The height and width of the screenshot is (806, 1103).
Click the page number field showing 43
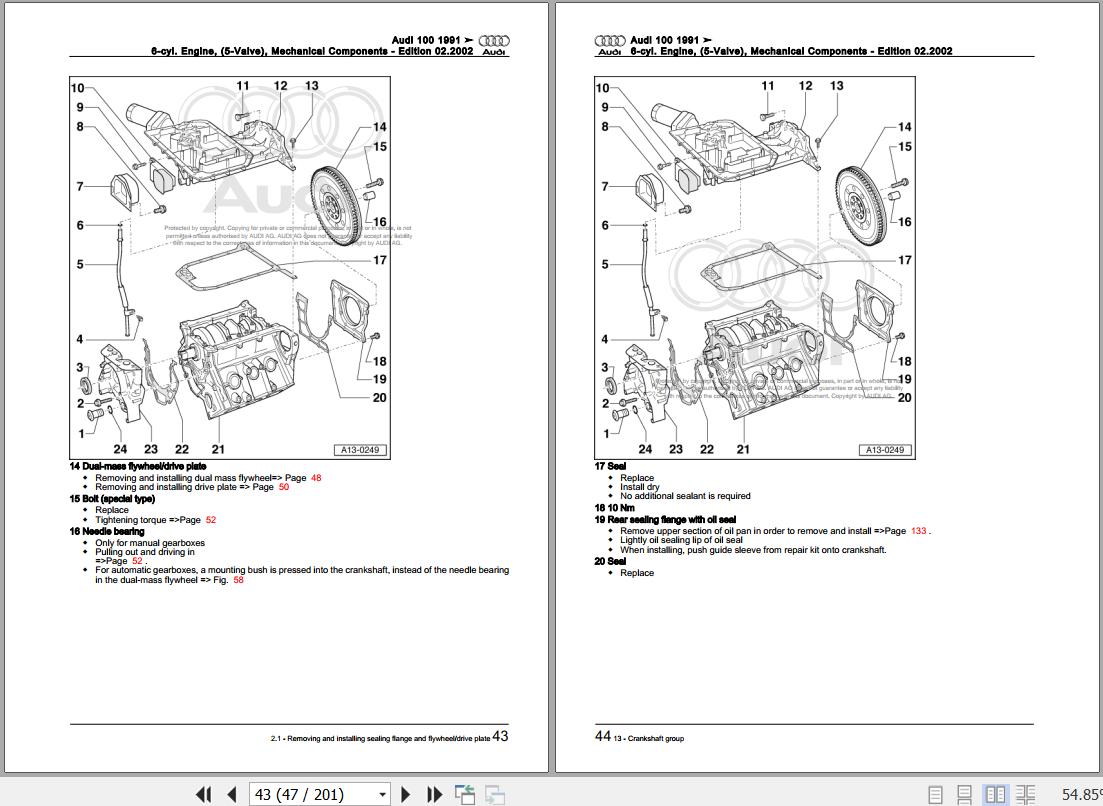(310, 794)
